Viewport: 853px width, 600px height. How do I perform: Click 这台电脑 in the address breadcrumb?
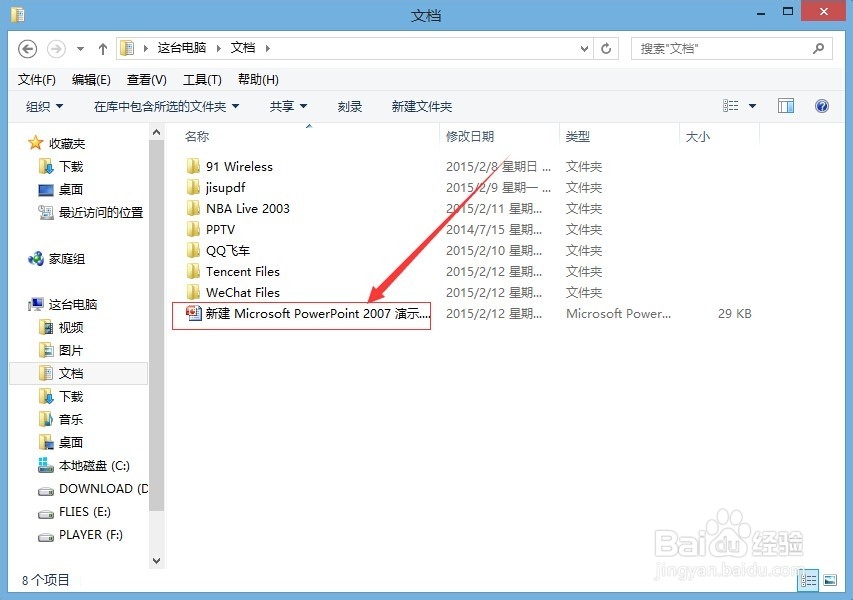coord(182,48)
